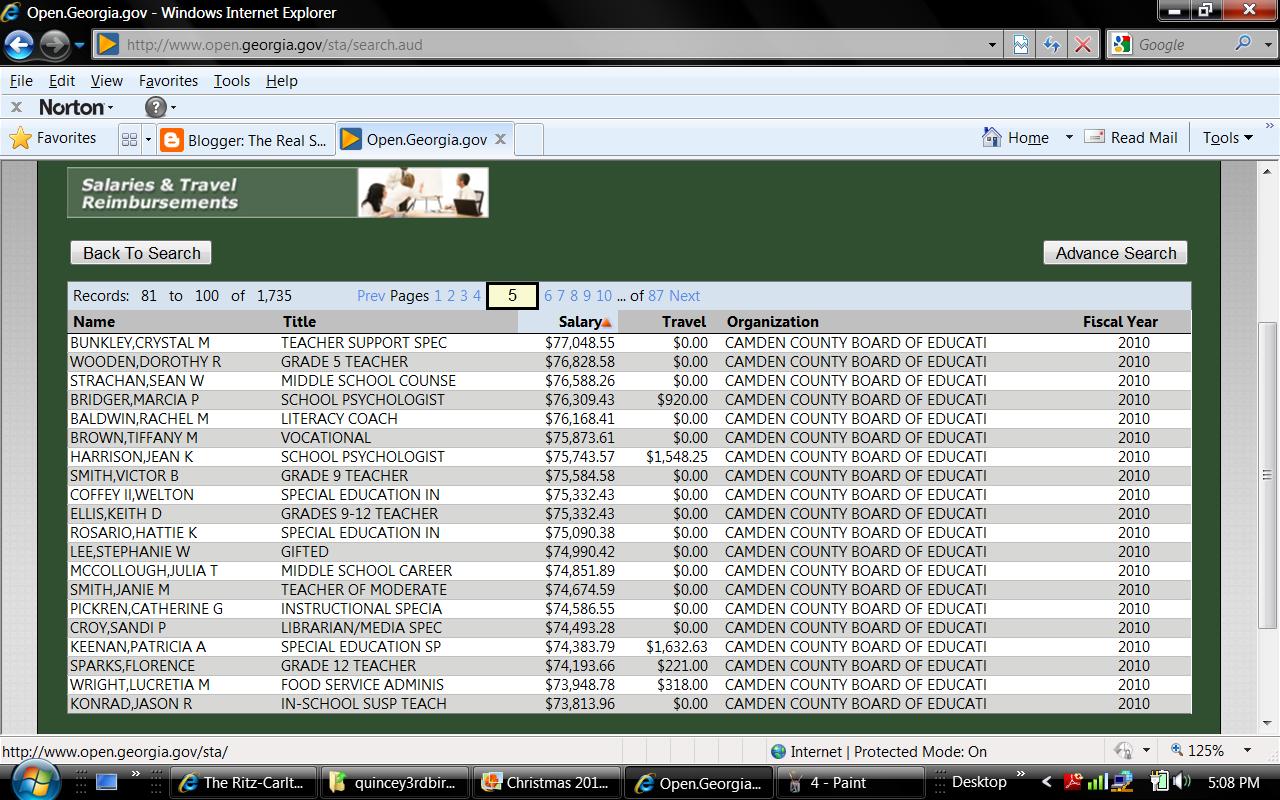Click the page number input showing 5
This screenshot has height=800, width=1280.
click(x=512, y=296)
